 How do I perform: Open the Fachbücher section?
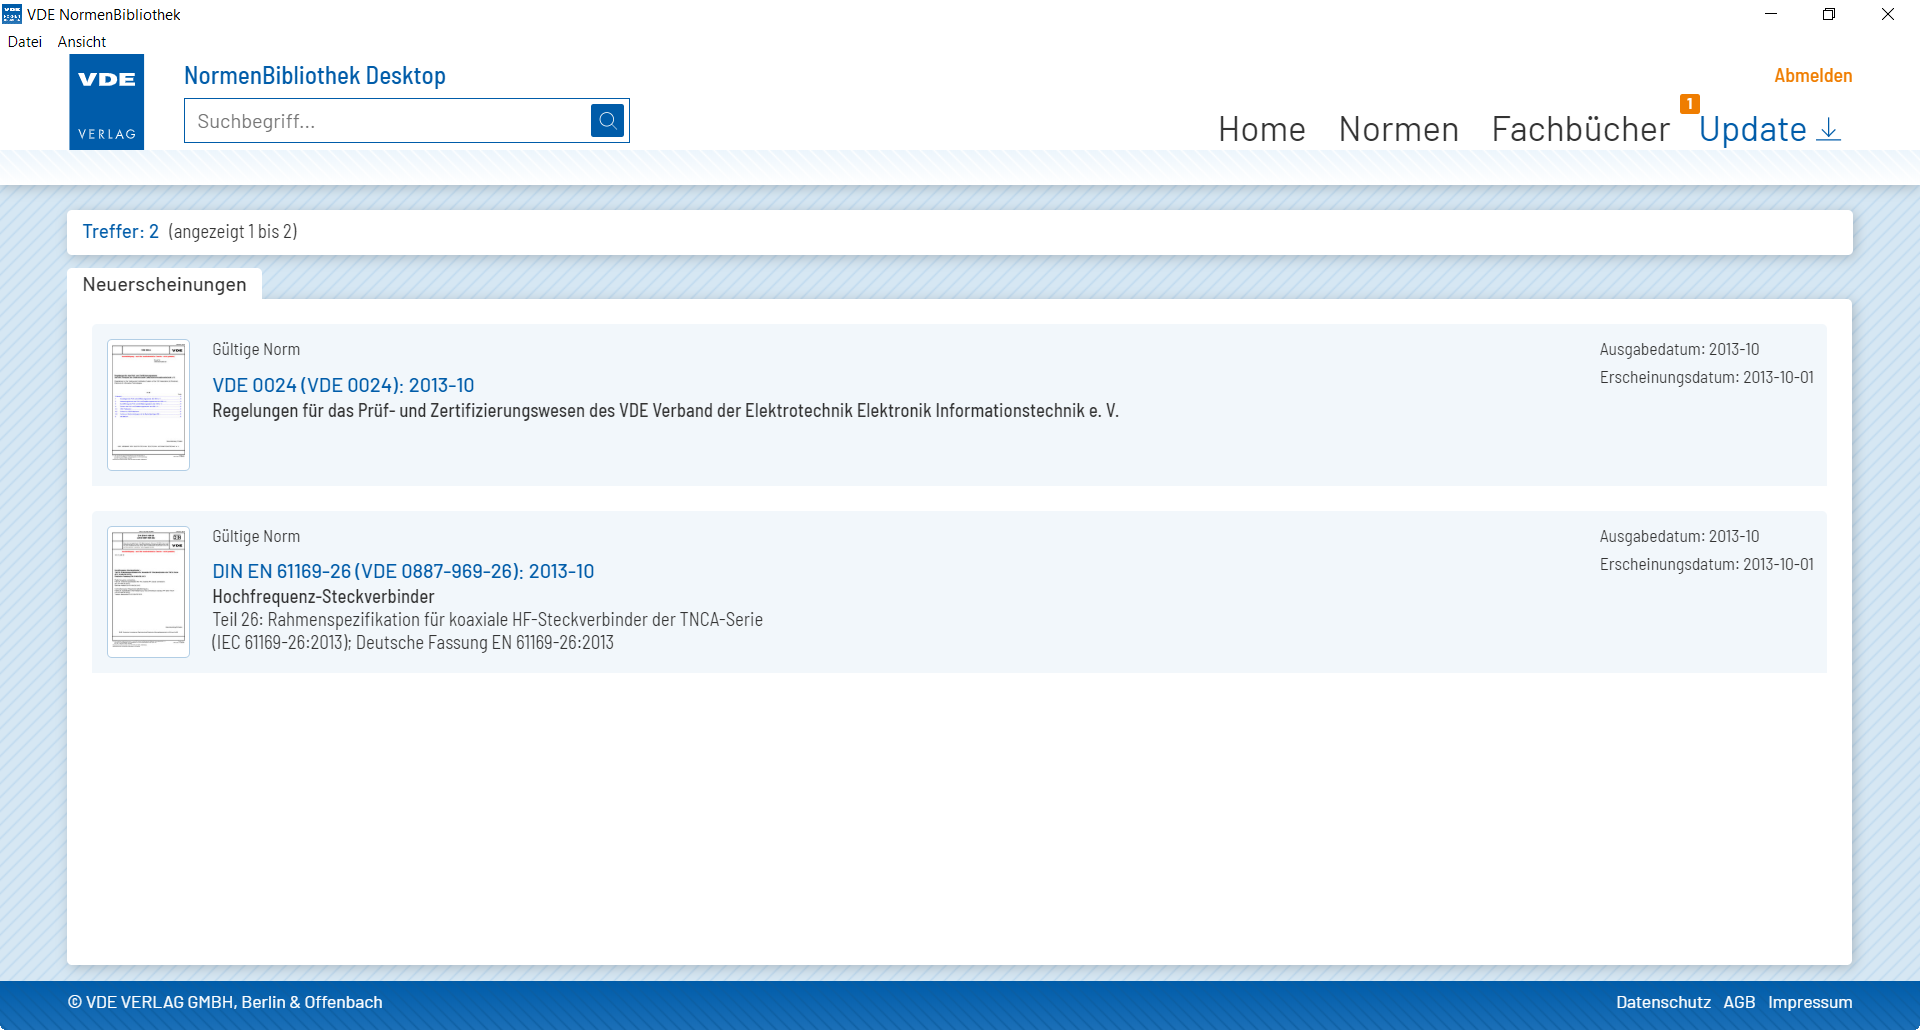pyautogui.click(x=1581, y=129)
